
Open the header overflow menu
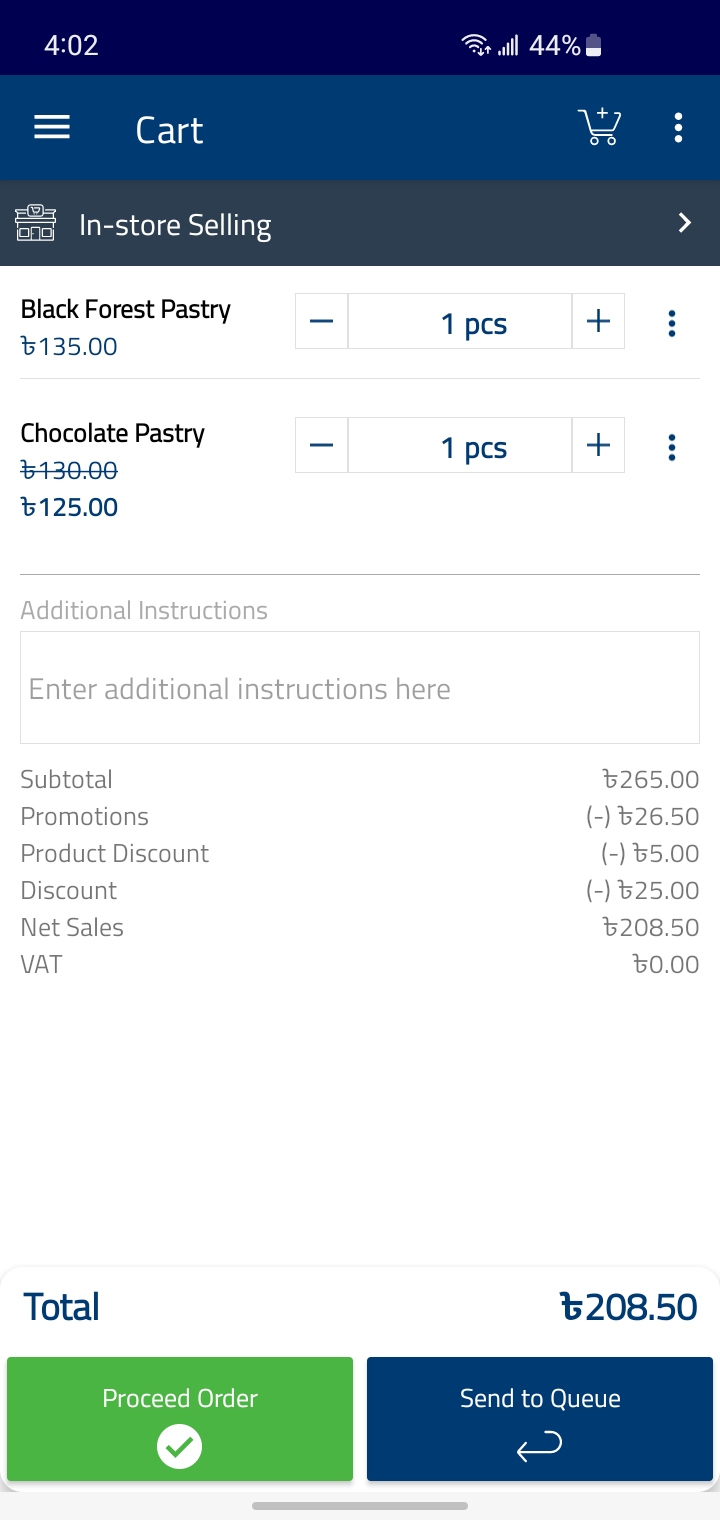click(x=678, y=128)
